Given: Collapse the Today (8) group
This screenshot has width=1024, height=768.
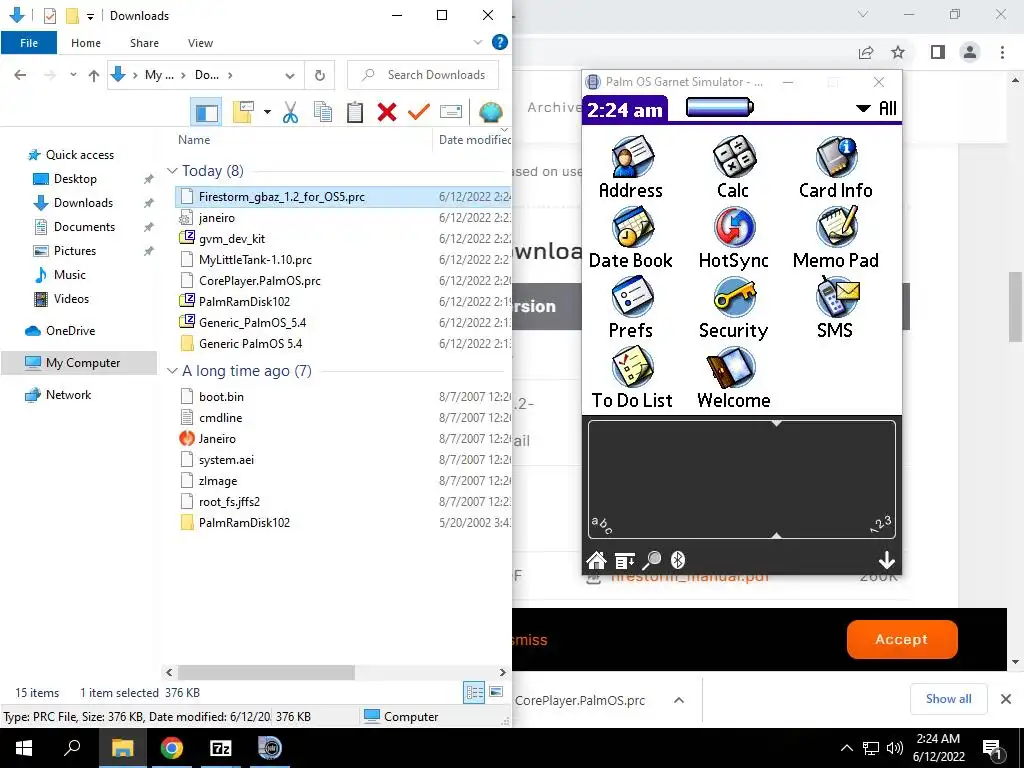Looking at the screenshot, I should [172, 170].
